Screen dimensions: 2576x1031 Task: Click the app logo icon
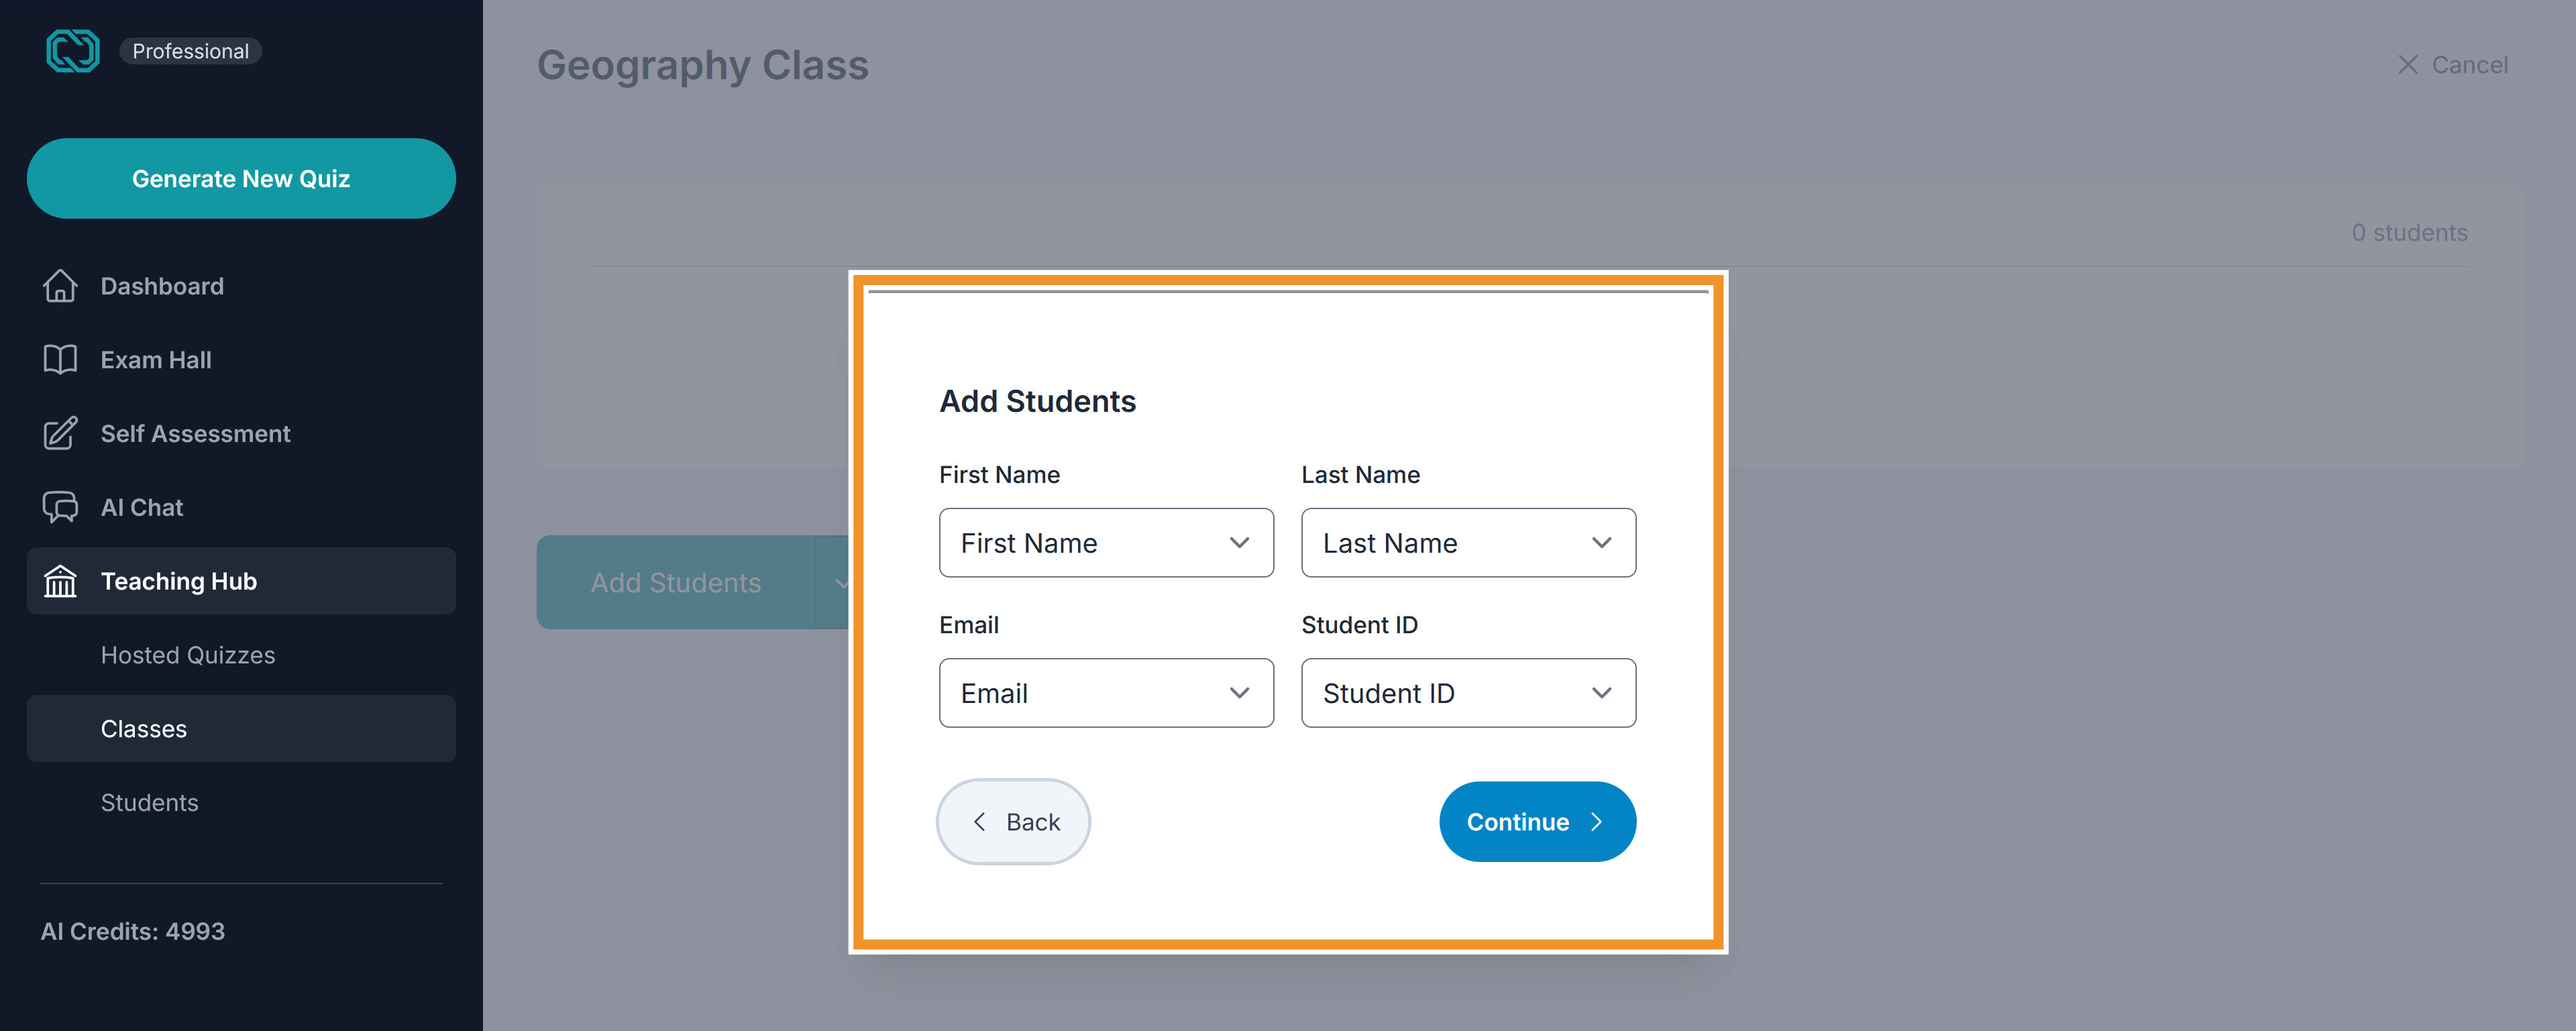pos(73,51)
